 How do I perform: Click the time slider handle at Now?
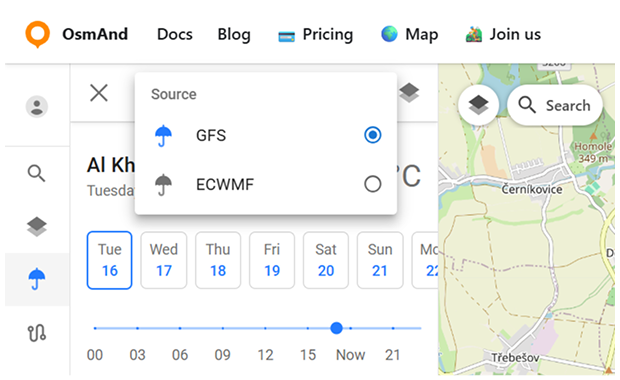point(336,328)
